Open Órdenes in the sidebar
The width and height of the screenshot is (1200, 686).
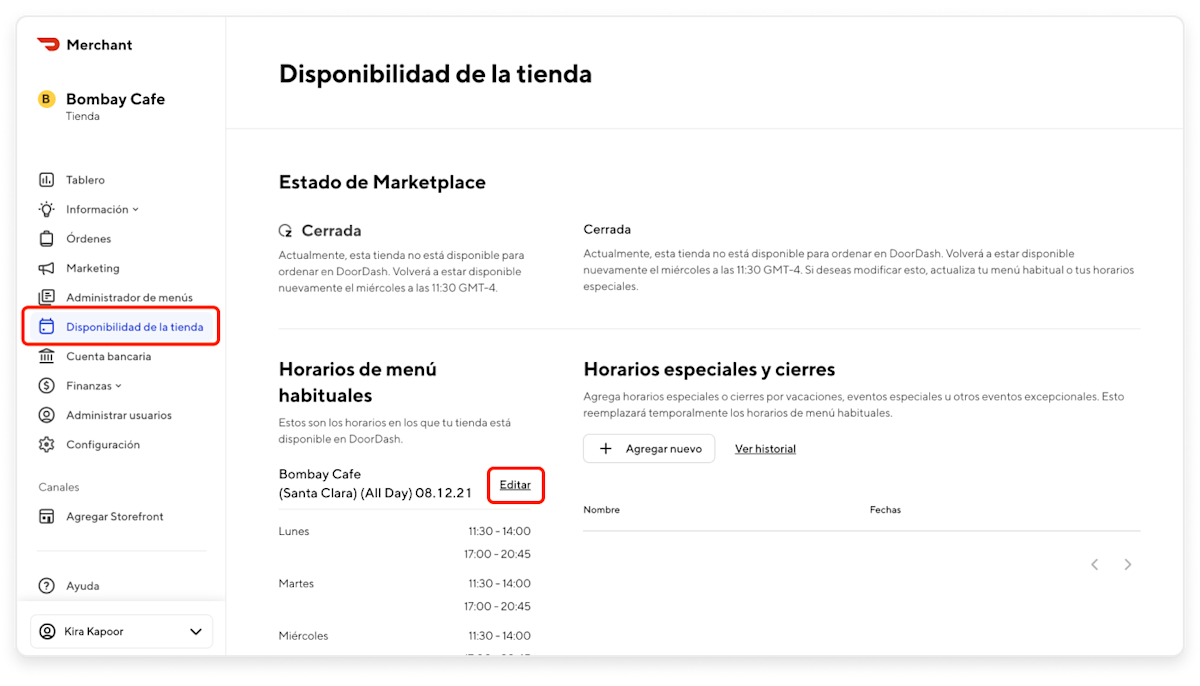click(x=89, y=239)
